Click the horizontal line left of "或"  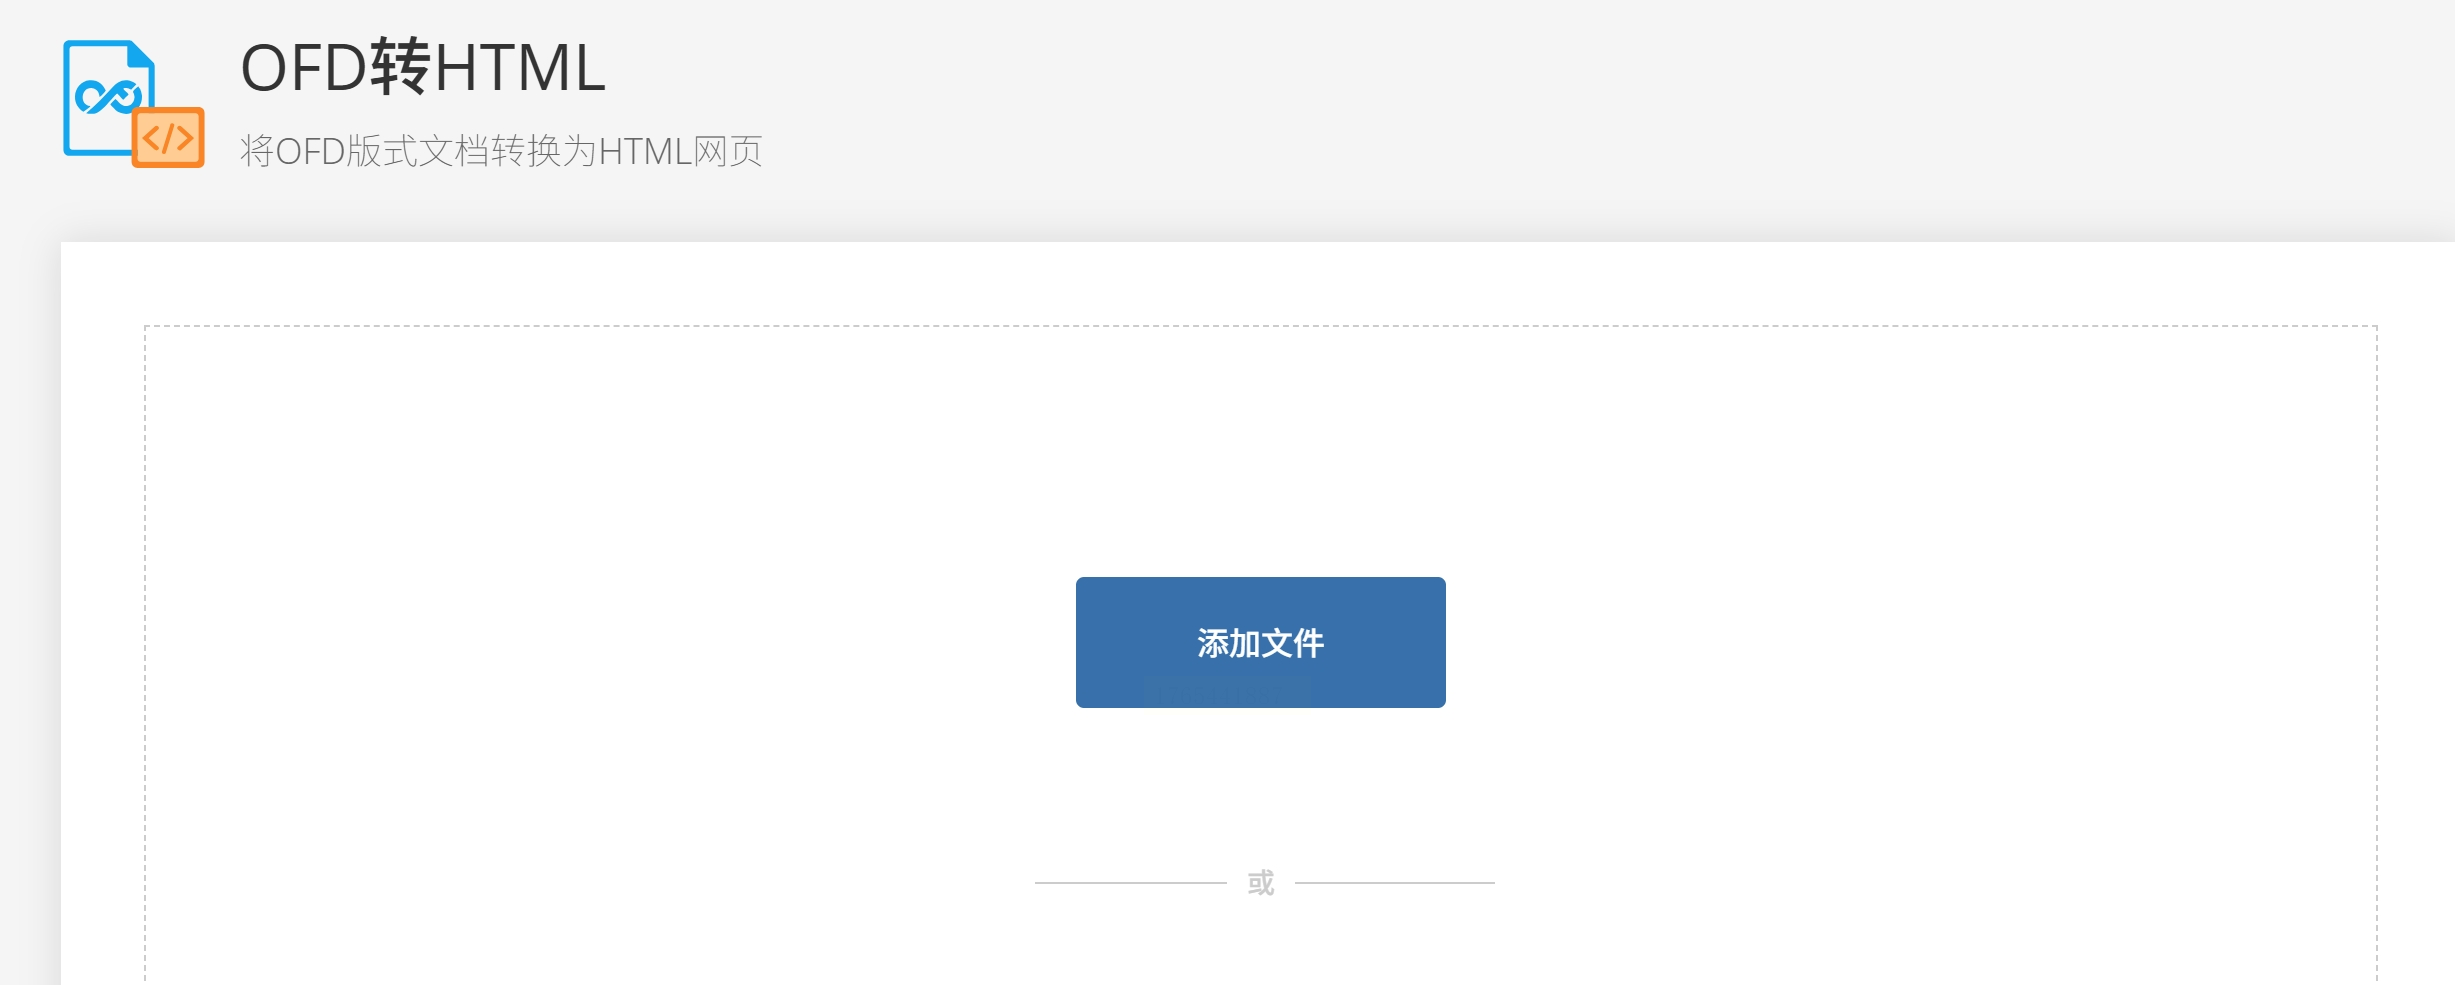click(x=1131, y=883)
